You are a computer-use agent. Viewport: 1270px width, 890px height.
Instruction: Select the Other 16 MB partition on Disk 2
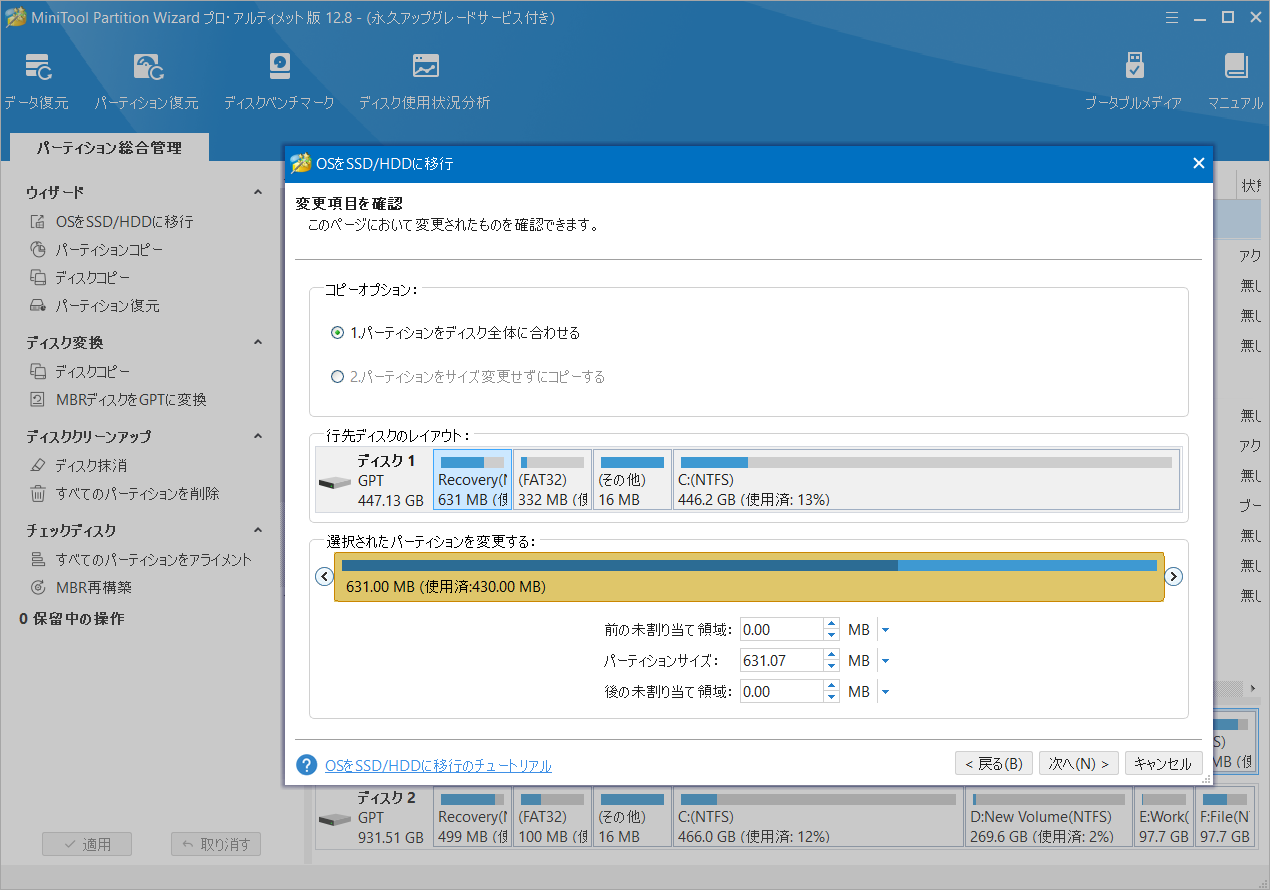point(632,817)
